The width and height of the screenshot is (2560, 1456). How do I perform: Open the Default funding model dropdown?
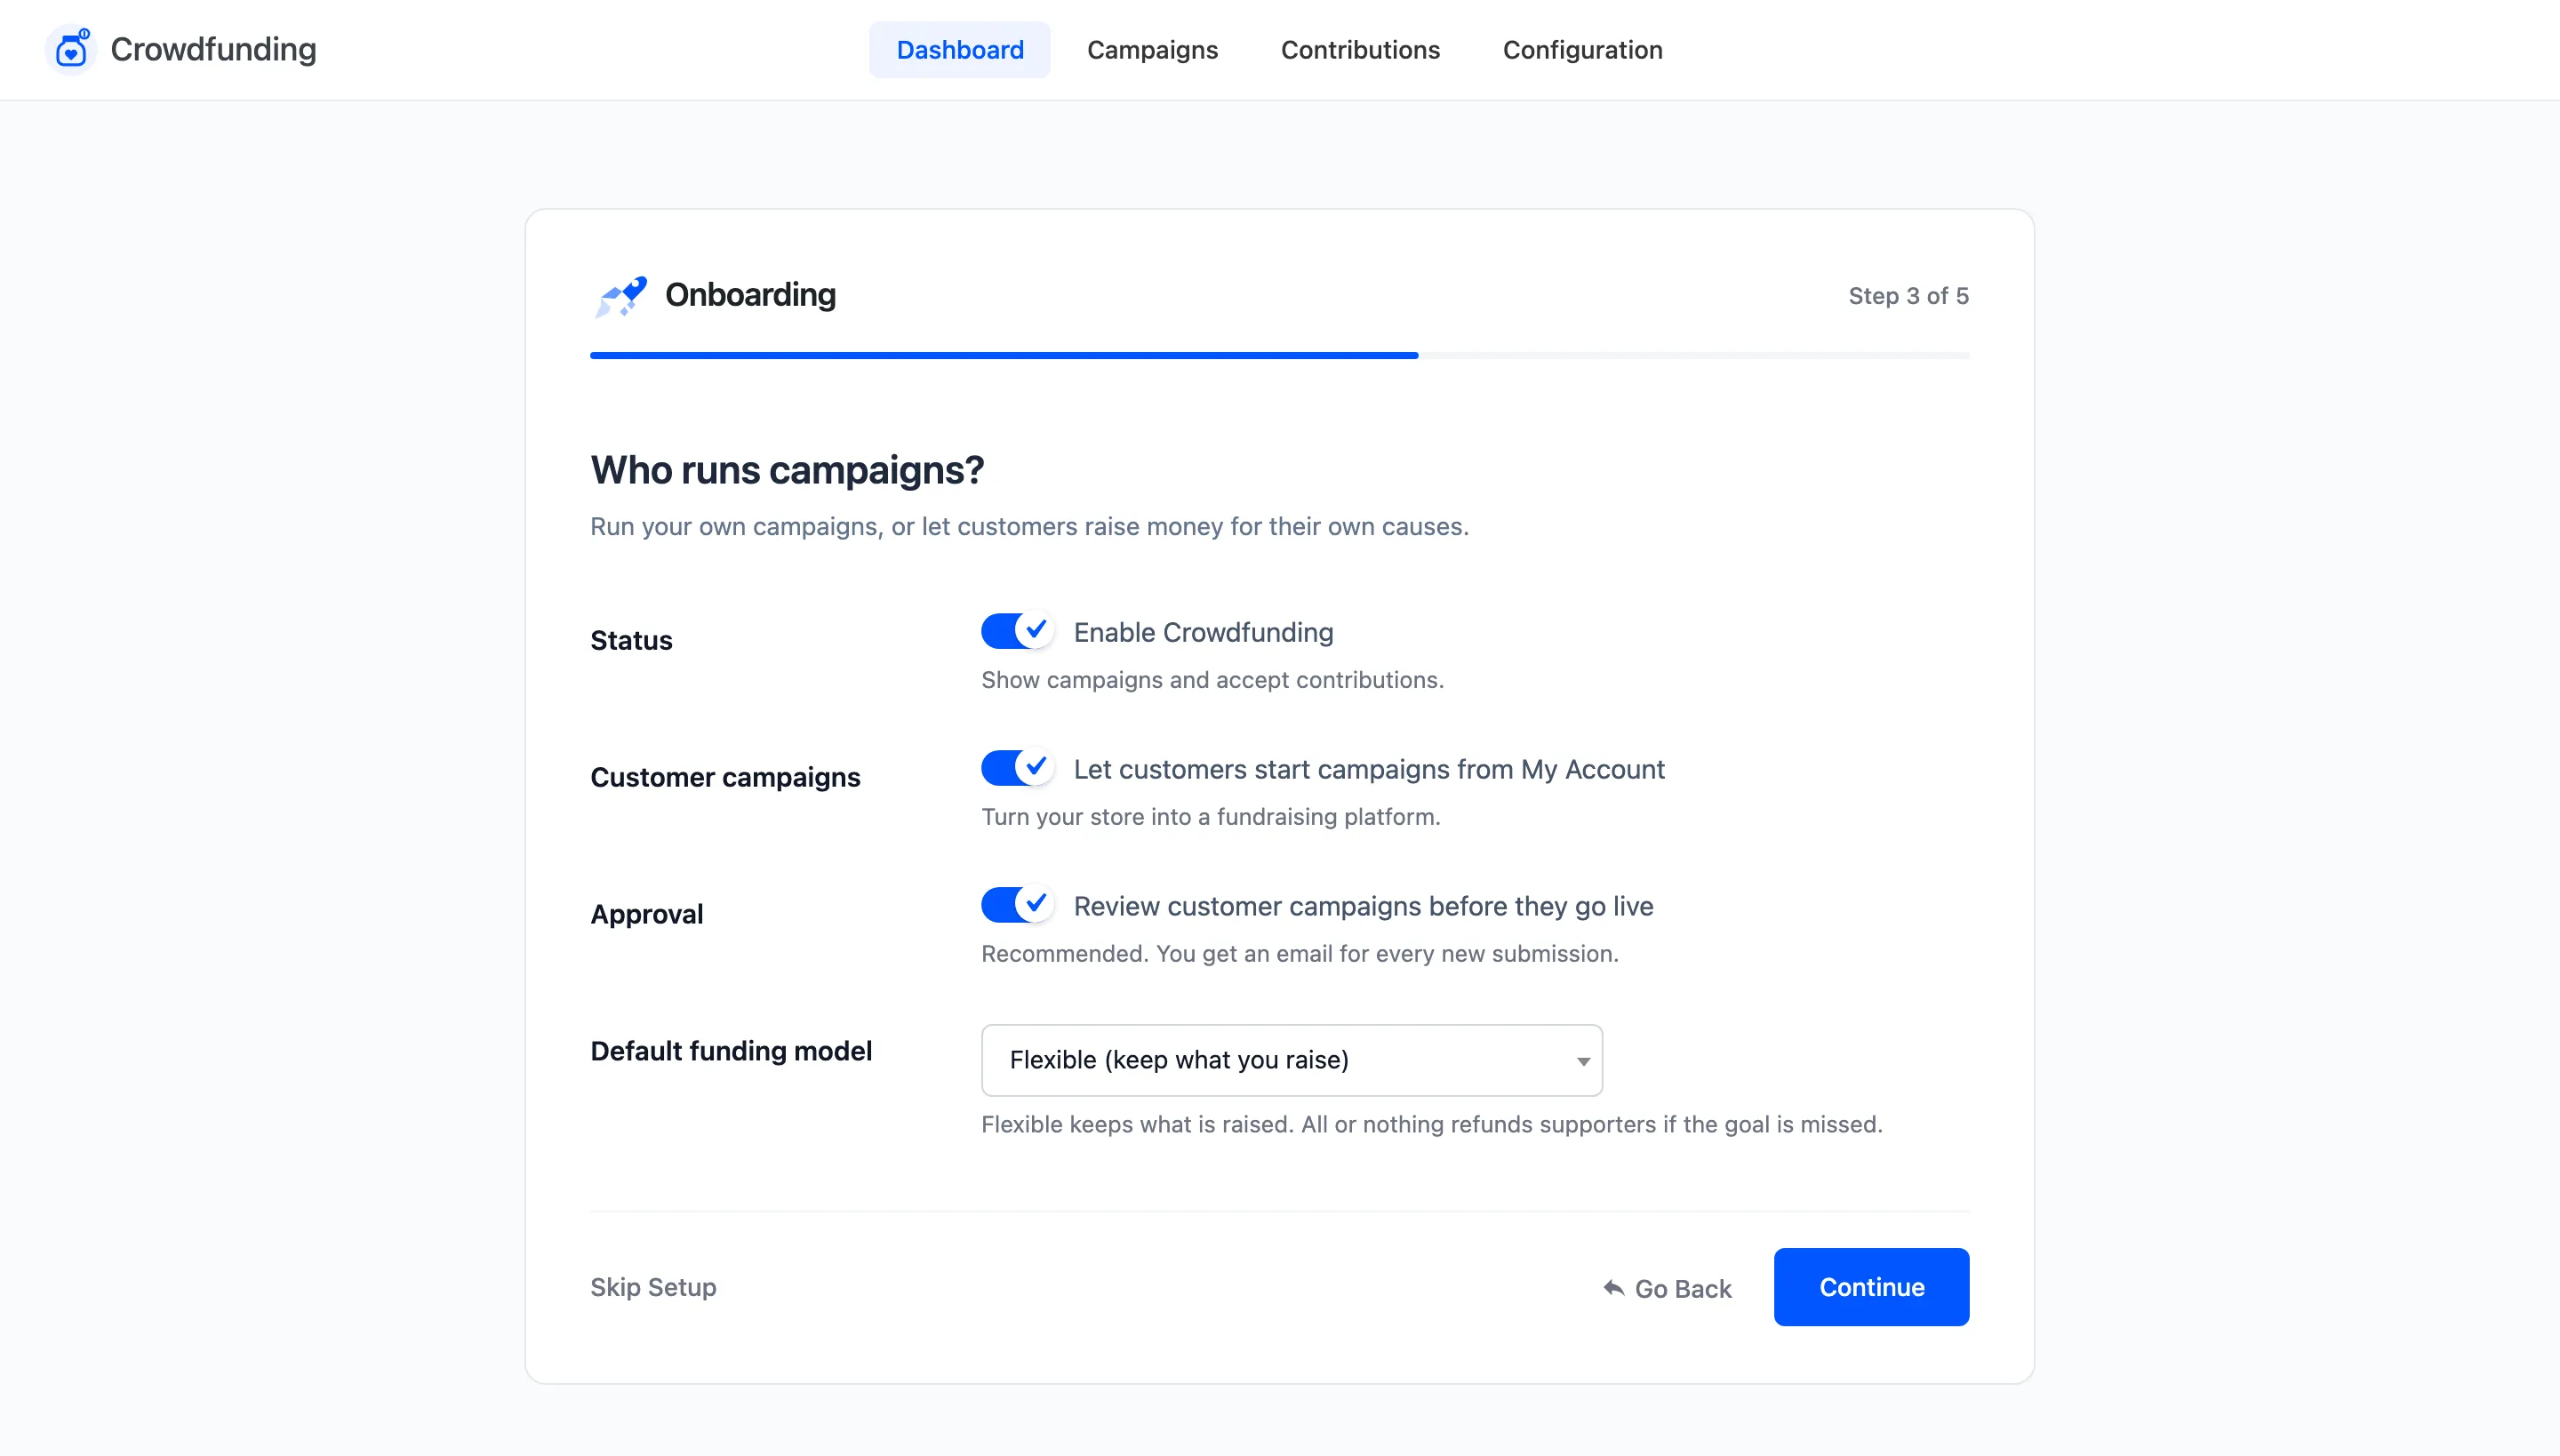pyautogui.click(x=1291, y=1060)
